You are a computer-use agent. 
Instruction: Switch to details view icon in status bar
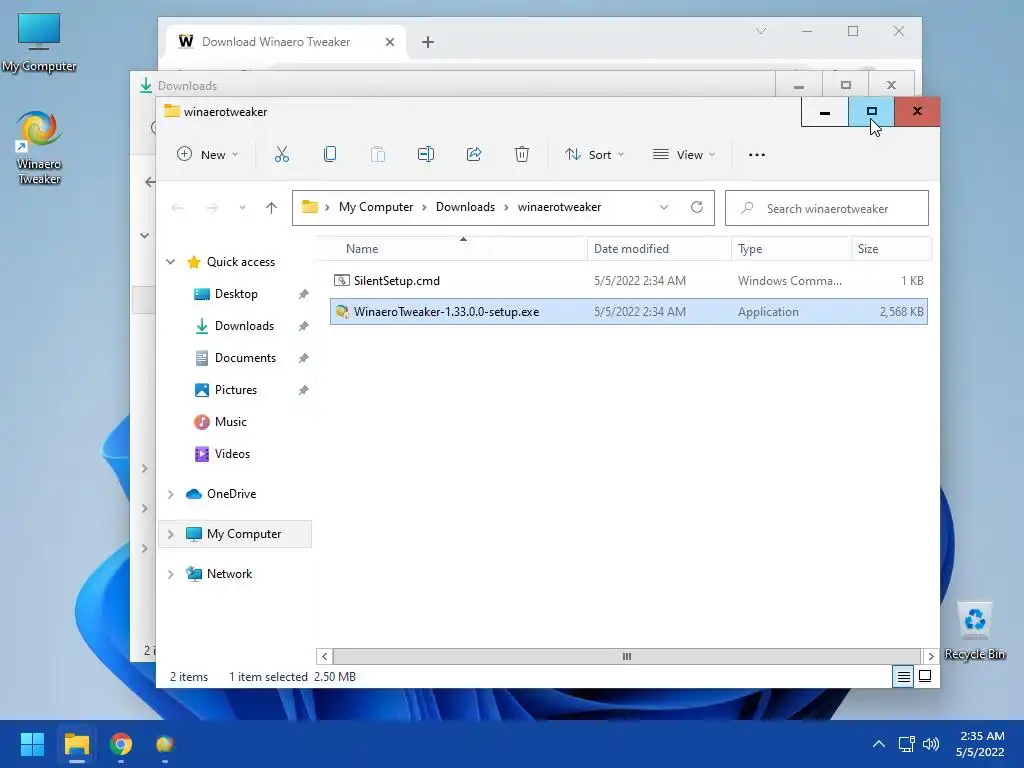click(903, 677)
